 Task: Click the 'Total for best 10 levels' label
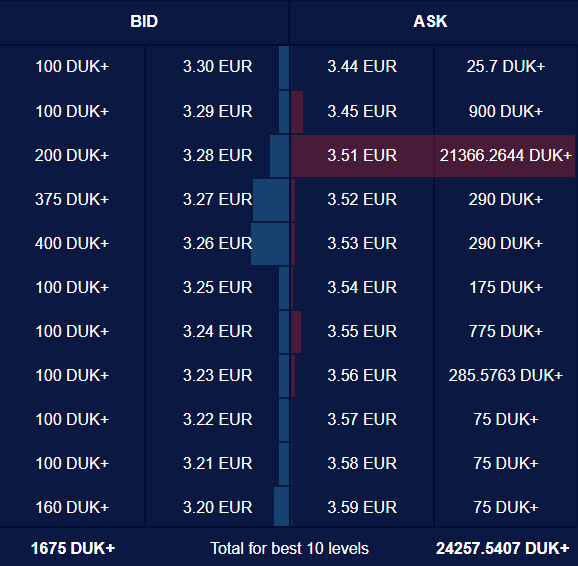(x=289, y=548)
